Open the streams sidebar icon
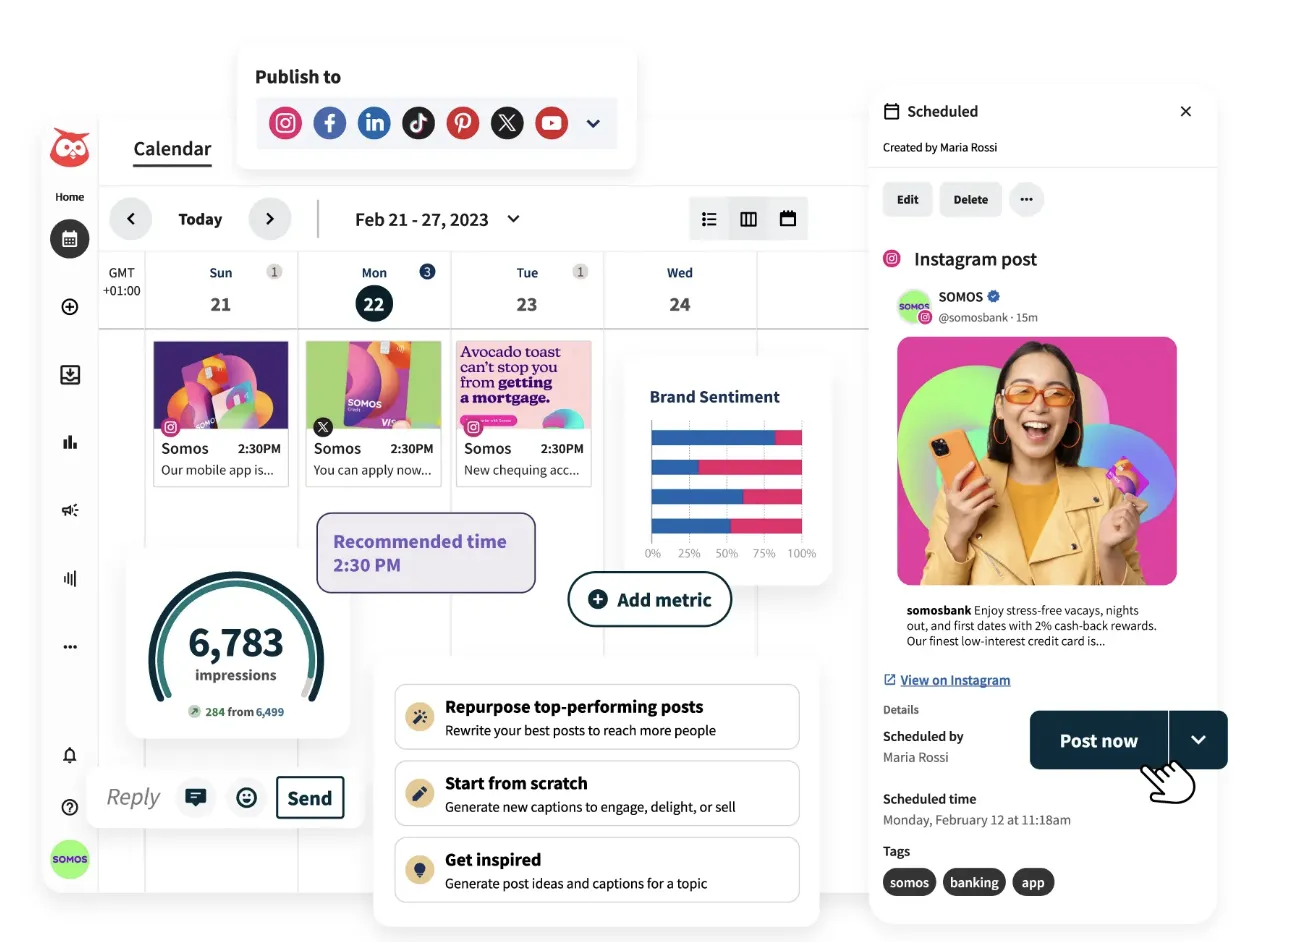 click(x=70, y=578)
